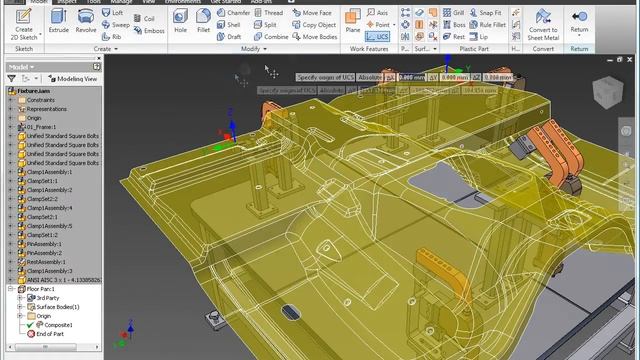Select the Extrude tool
This screenshot has width=640, height=360.
point(59,21)
